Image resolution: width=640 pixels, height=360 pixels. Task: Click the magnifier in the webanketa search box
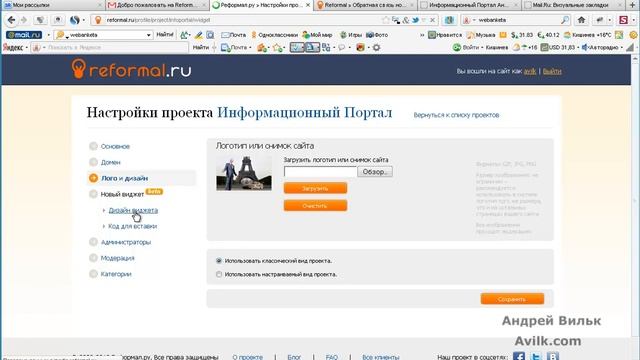pyautogui.click(x=565, y=20)
